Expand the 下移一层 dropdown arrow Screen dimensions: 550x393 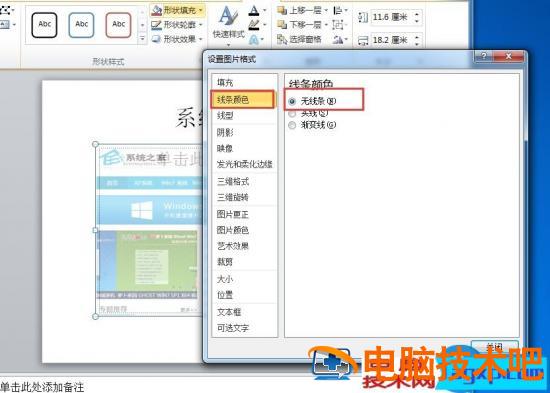point(326,25)
